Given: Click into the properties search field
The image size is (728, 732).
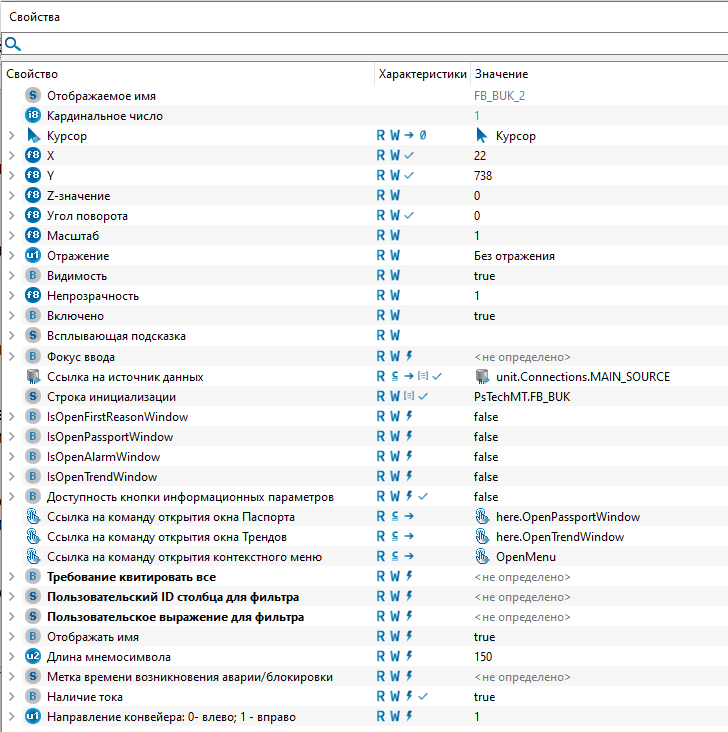Looking at the screenshot, I should coord(370,44).
